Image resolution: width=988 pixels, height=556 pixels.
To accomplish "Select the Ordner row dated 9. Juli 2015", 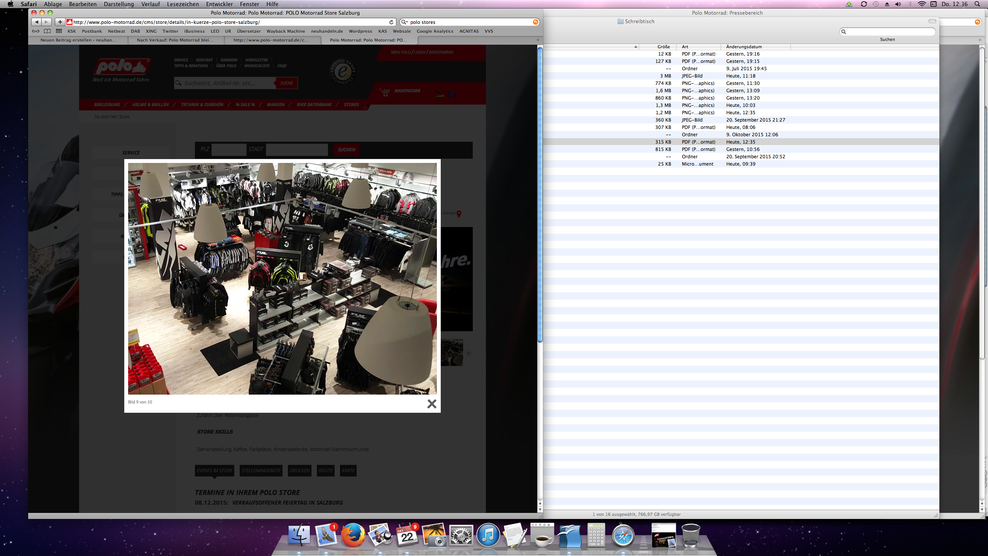I will [x=741, y=69].
